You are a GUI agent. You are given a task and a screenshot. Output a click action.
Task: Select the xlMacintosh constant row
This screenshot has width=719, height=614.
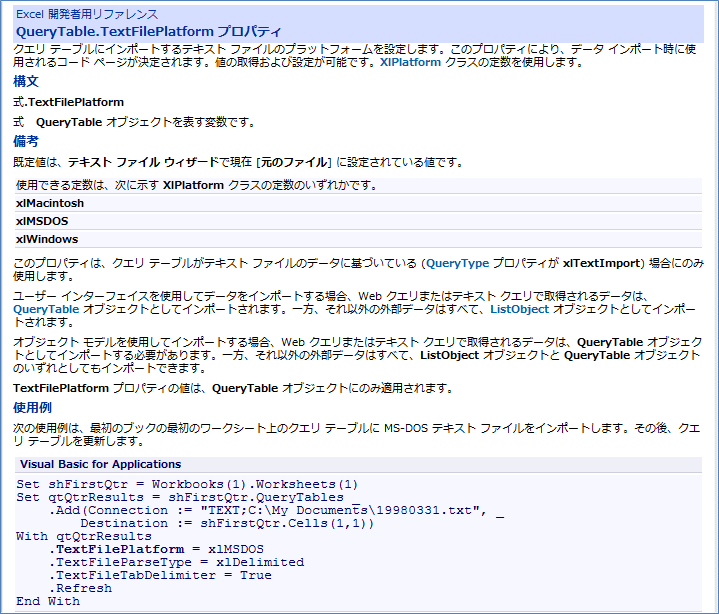[x=358, y=203]
